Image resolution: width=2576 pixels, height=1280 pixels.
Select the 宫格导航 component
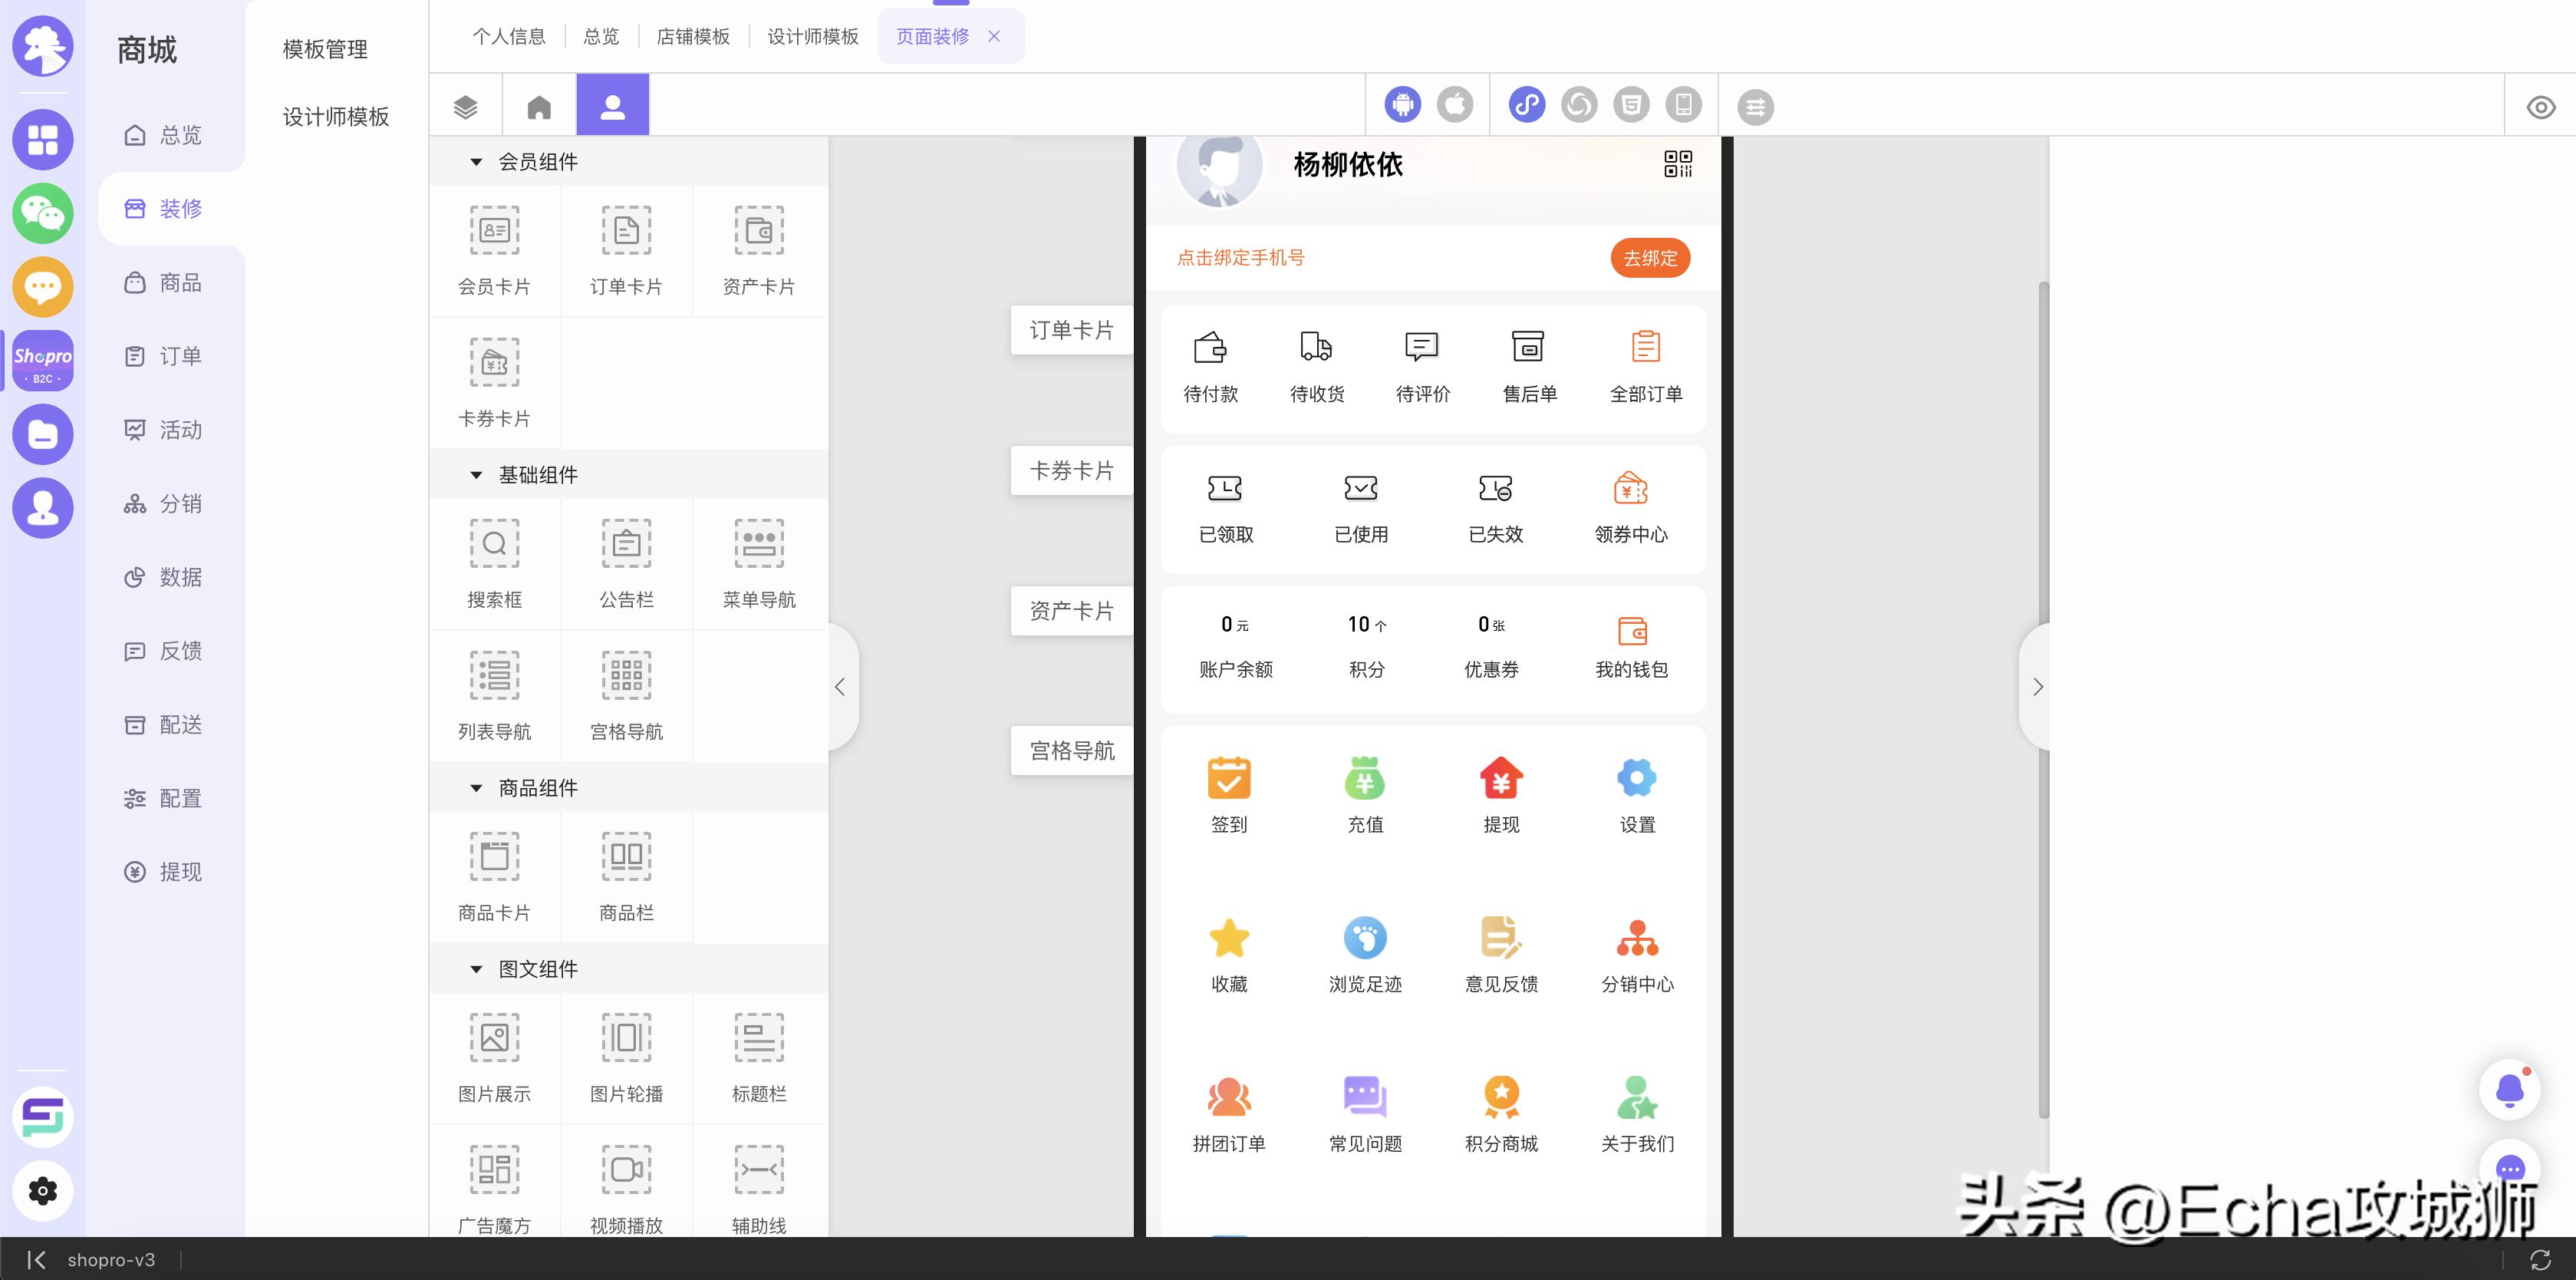pos(626,695)
